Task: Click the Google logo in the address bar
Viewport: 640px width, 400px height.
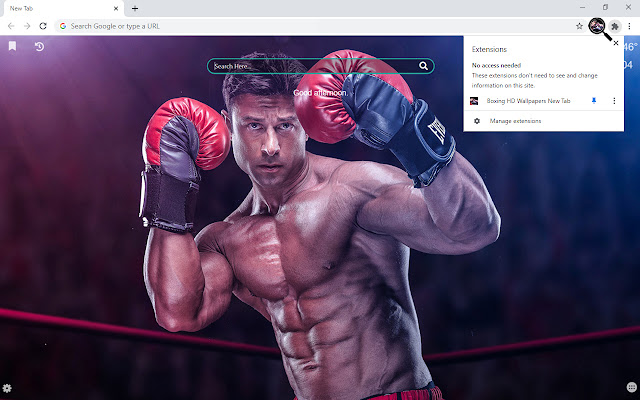Action: coord(63,26)
